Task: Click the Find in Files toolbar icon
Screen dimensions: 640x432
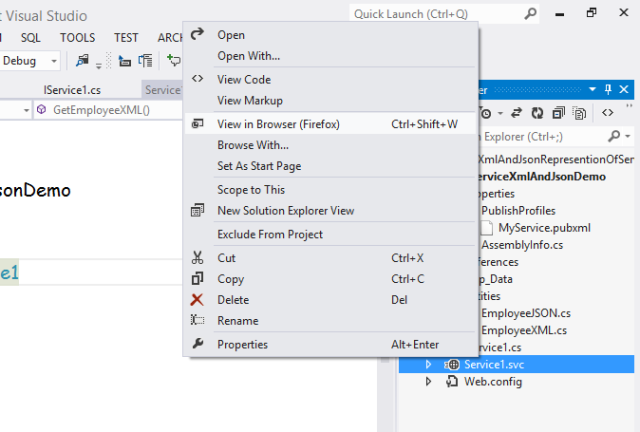Action: pyautogui.click(x=82, y=60)
